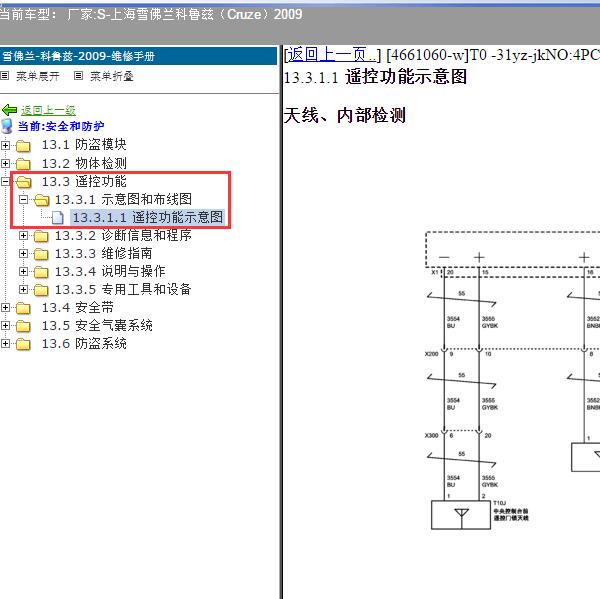
Task: Select tree item 13.1 防盗模块
Action: pos(84,145)
